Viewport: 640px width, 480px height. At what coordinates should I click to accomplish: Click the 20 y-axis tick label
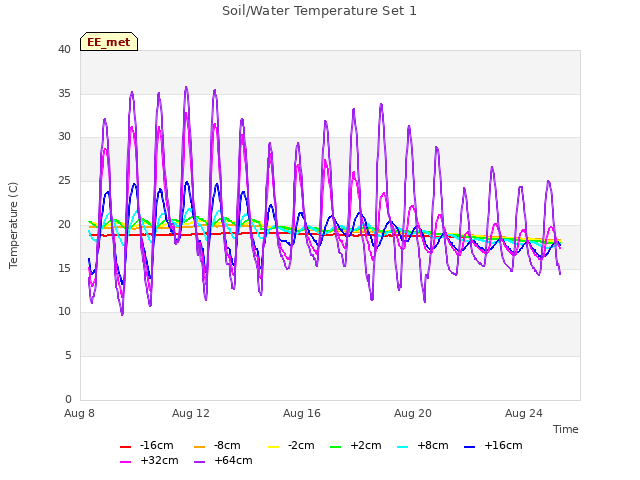(x=64, y=224)
